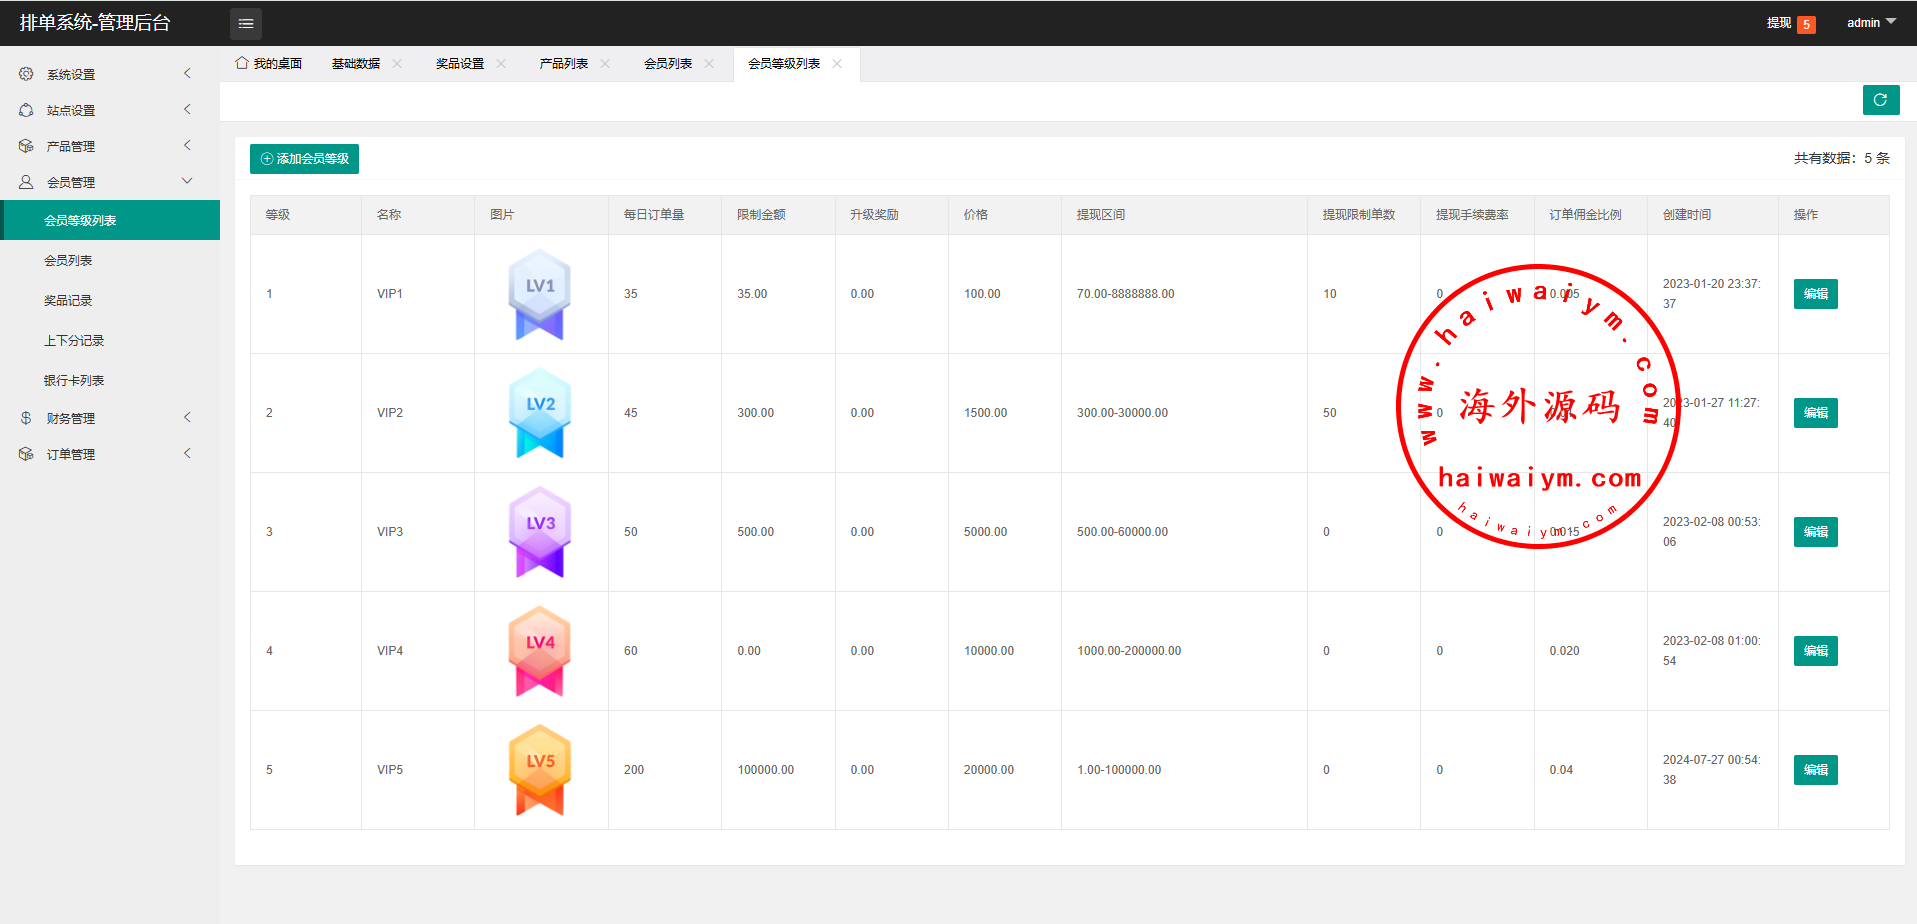The width and height of the screenshot is (1917, 924).
Task: Click 编辑 for the VIP1 row
Action: pos(1815,294)
